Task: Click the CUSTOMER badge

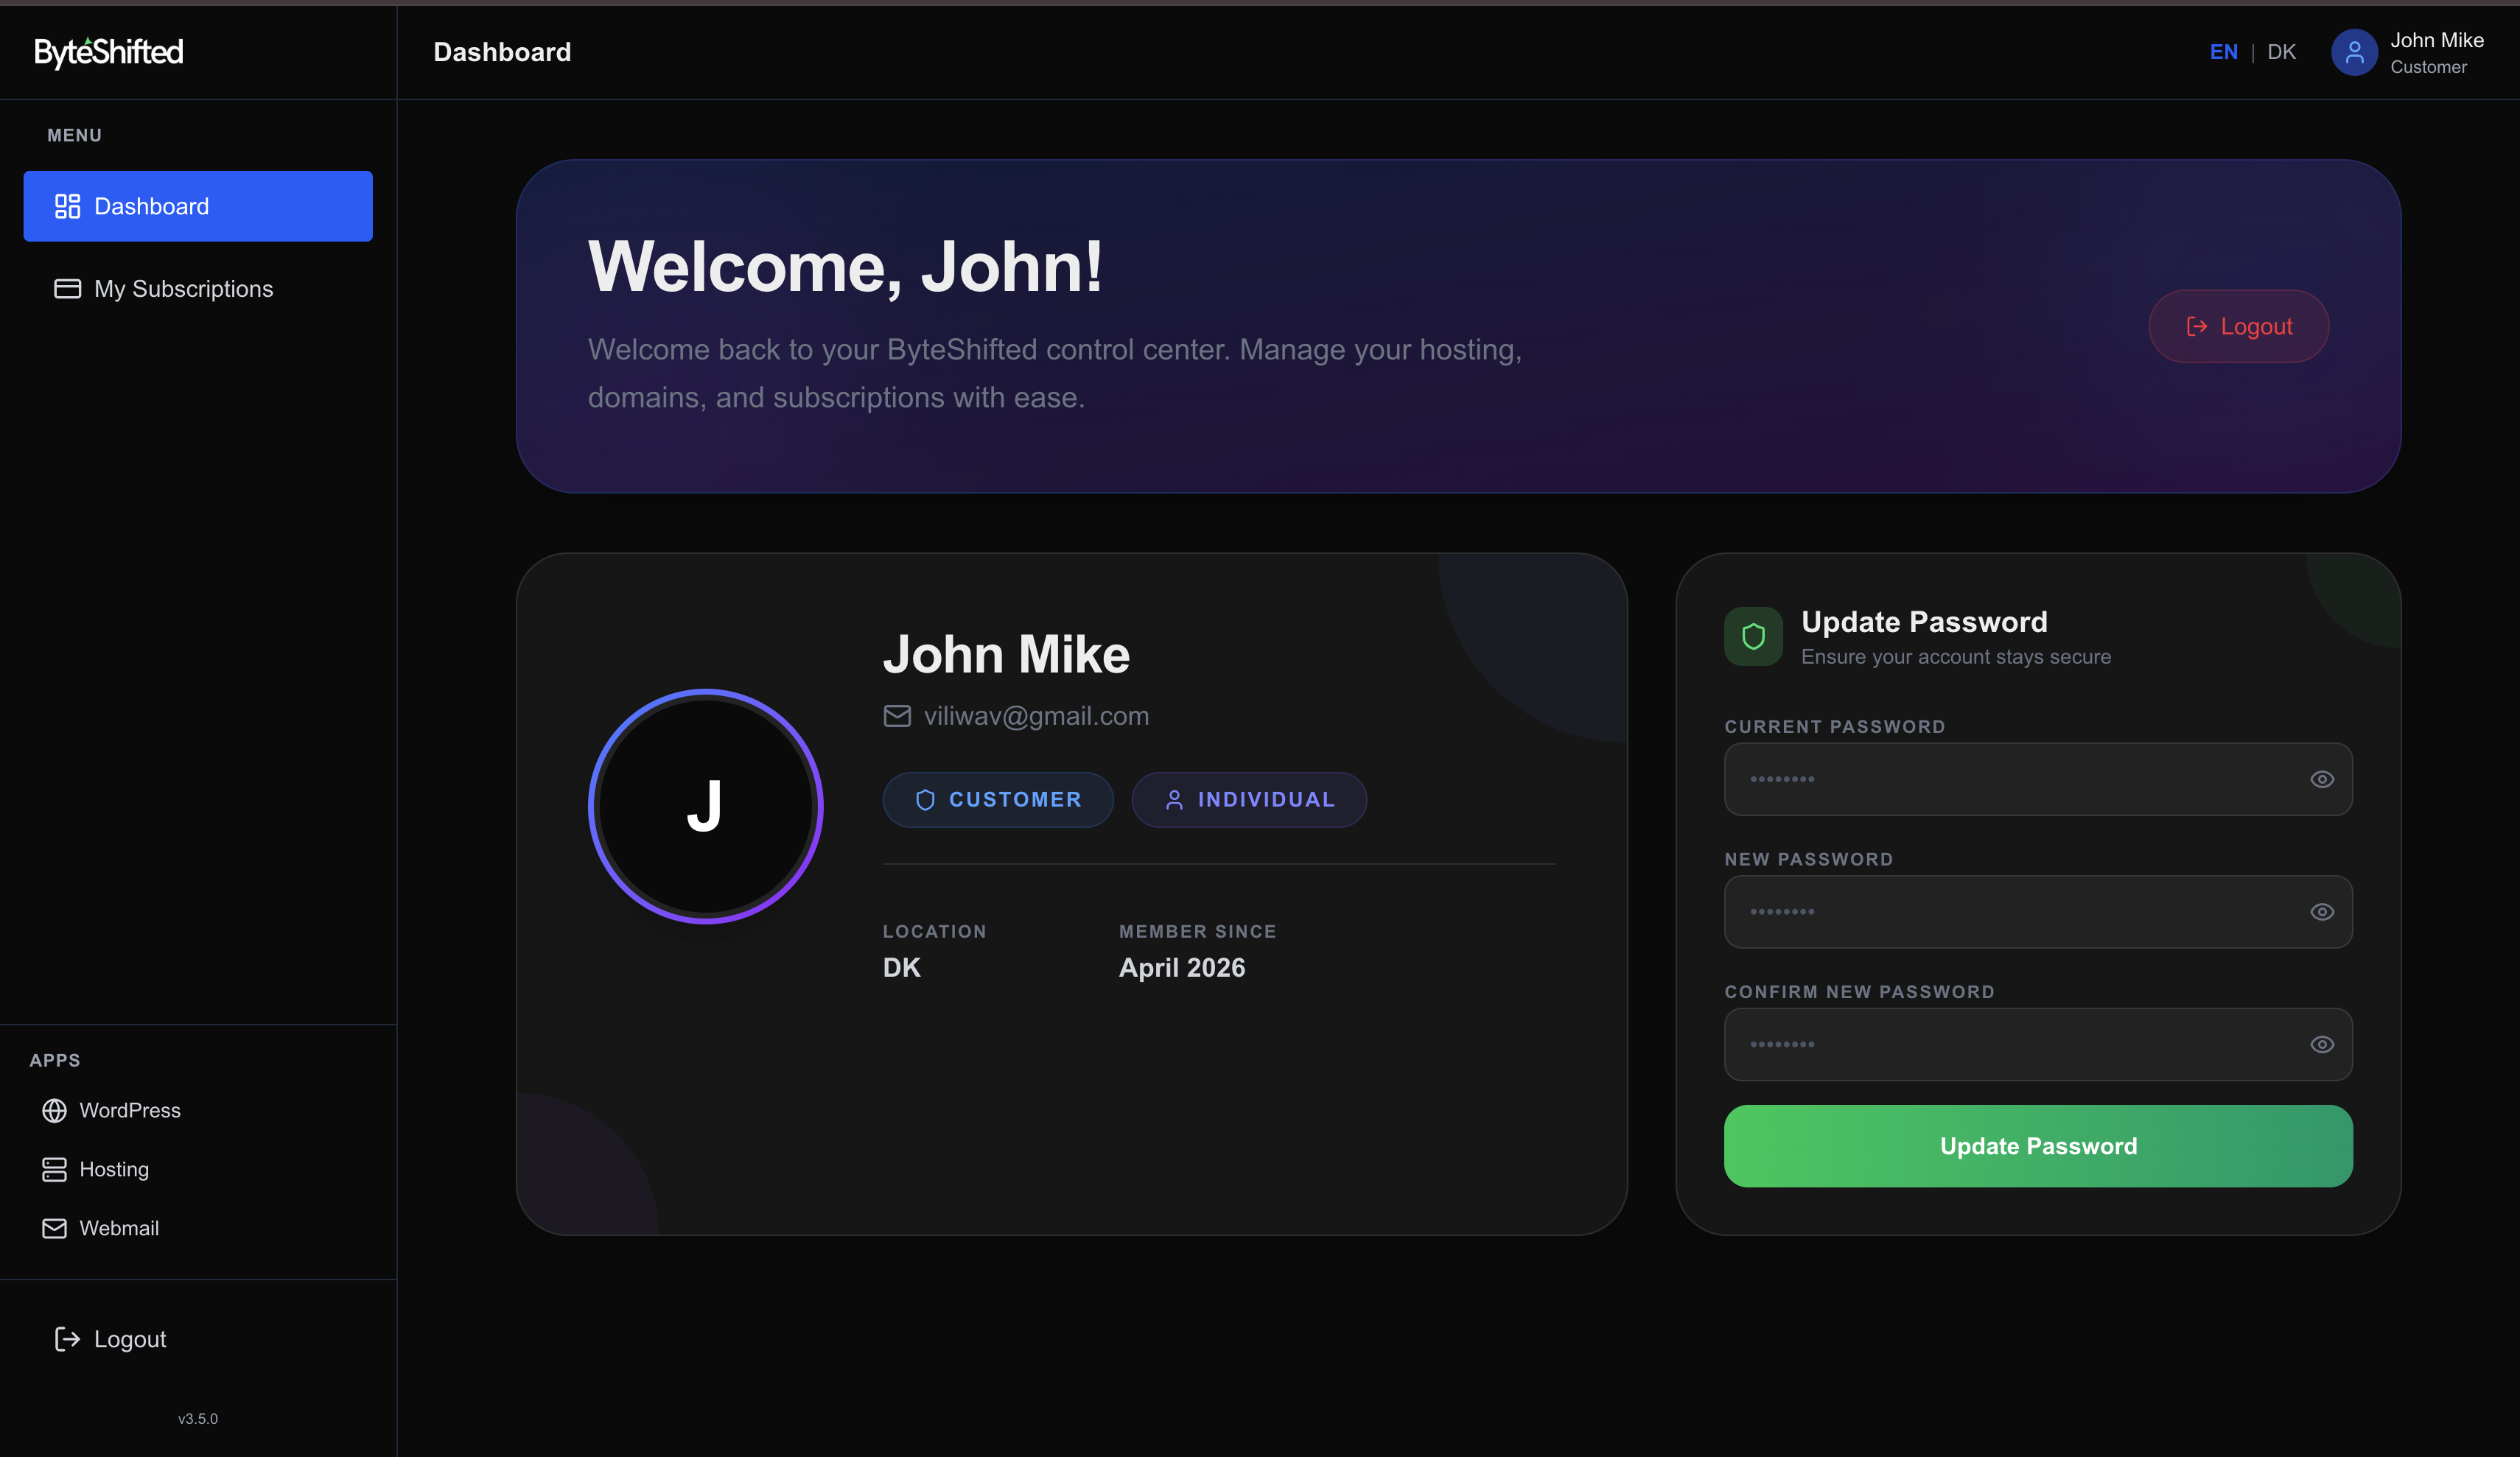Action: coord(998,800)
